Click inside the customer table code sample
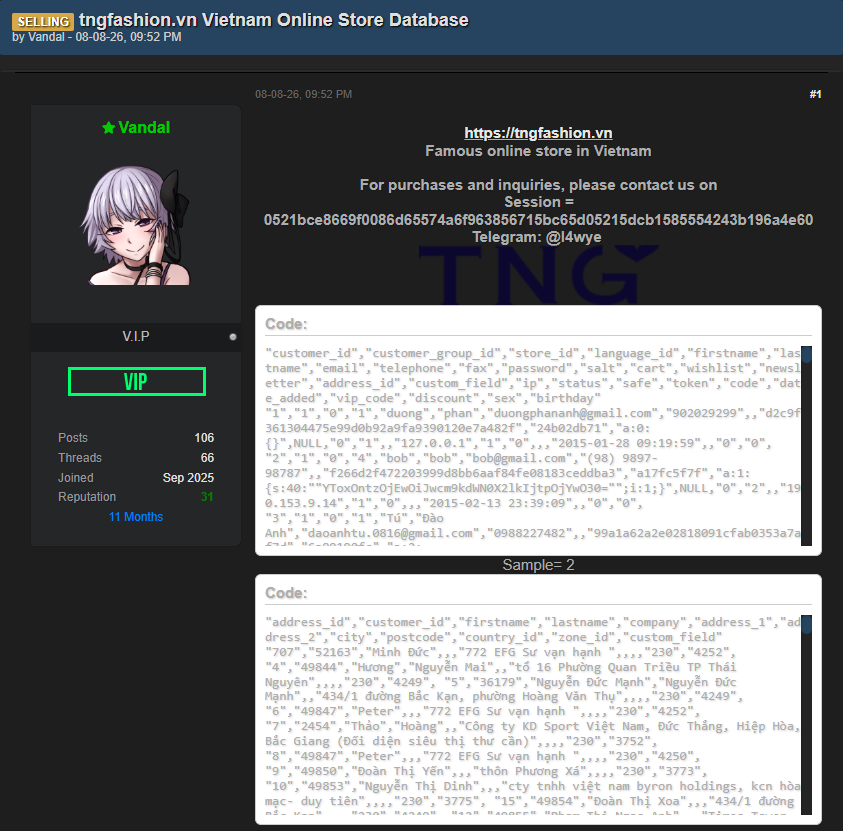The height and width of the screenshot is (831, 843). (x=532, y=446)
